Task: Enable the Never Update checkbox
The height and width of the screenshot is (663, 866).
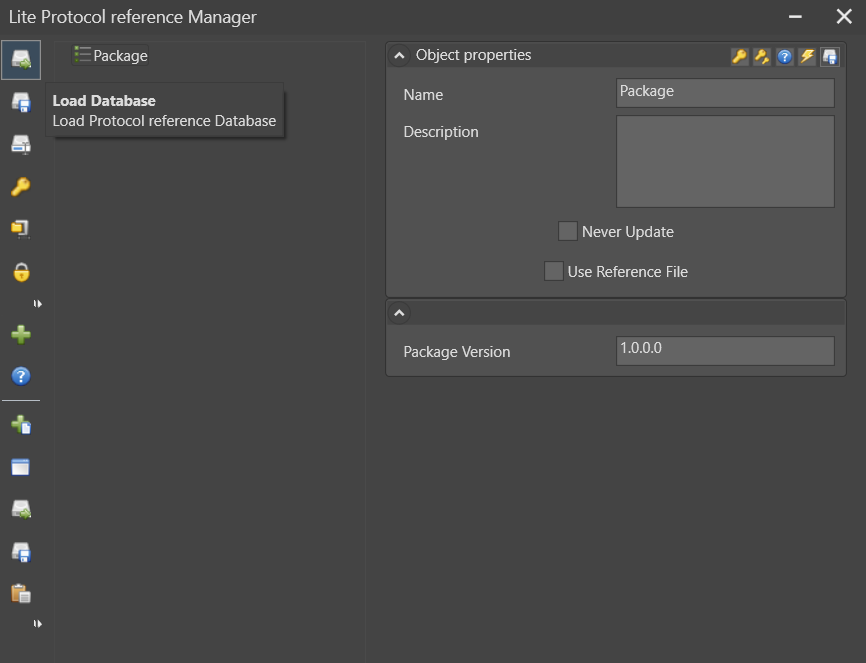Action: 568,232
